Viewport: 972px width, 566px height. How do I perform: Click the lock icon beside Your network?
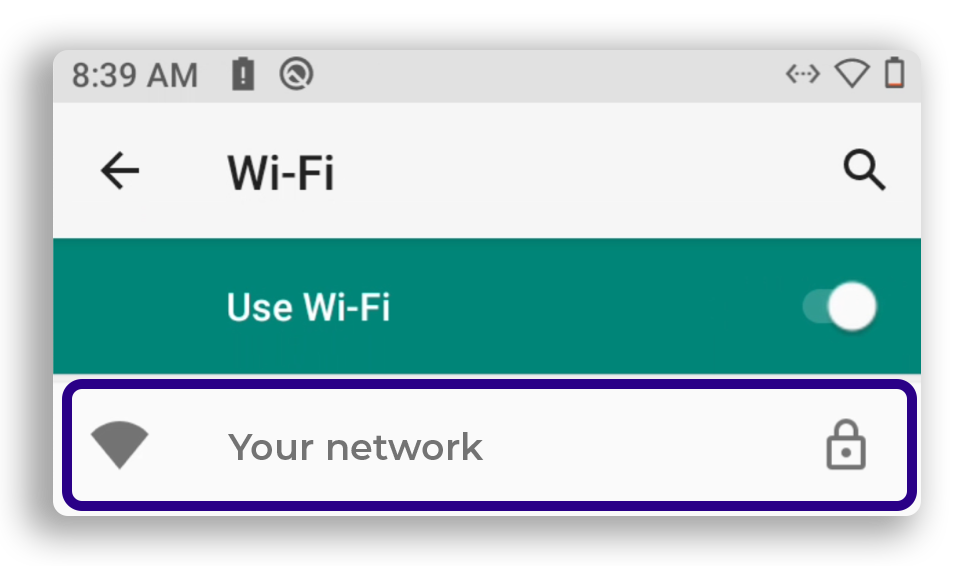pyautogui.click(x=846, y=445)
